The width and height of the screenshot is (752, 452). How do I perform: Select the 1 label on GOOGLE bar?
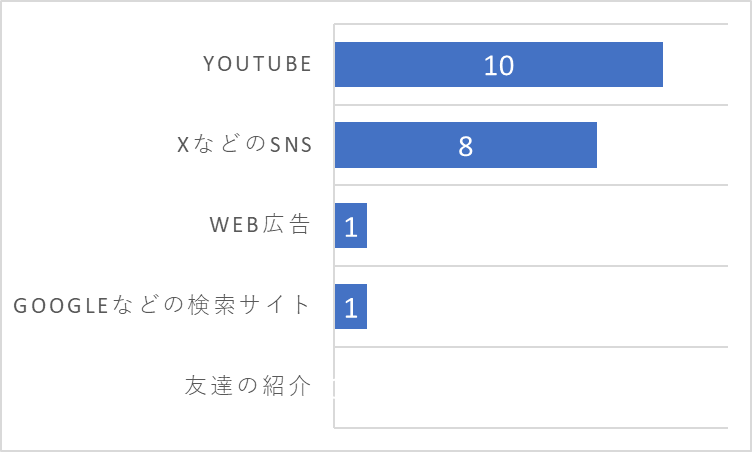pos(351,308)
